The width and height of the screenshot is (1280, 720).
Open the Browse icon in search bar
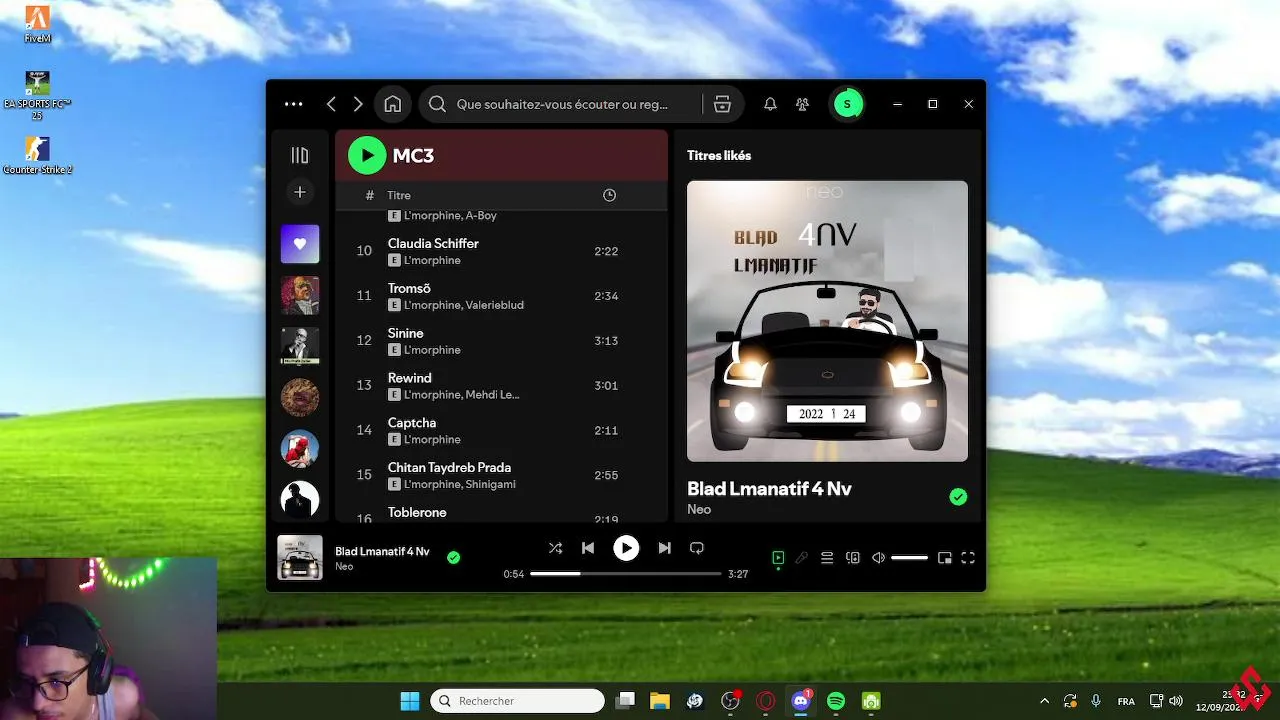723,104
